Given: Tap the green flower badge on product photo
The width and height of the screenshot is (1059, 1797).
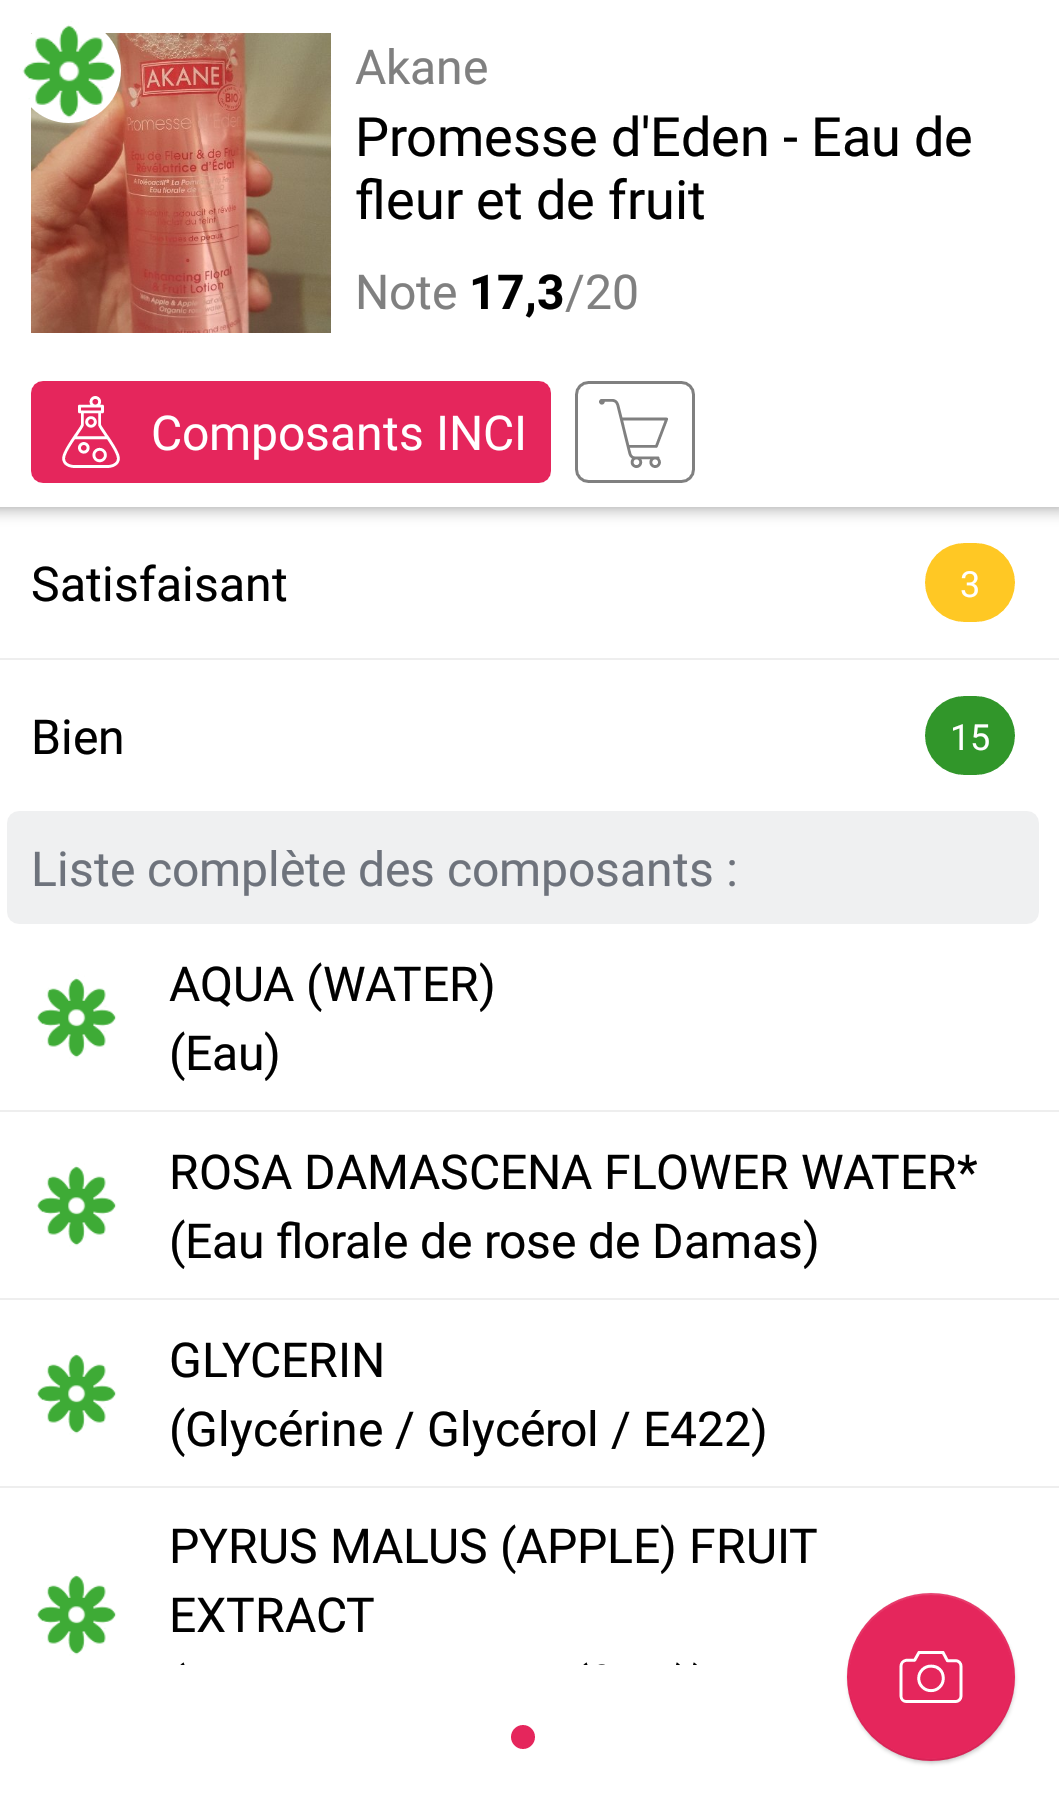Looking at the screenshot, I should click(70, 72).
